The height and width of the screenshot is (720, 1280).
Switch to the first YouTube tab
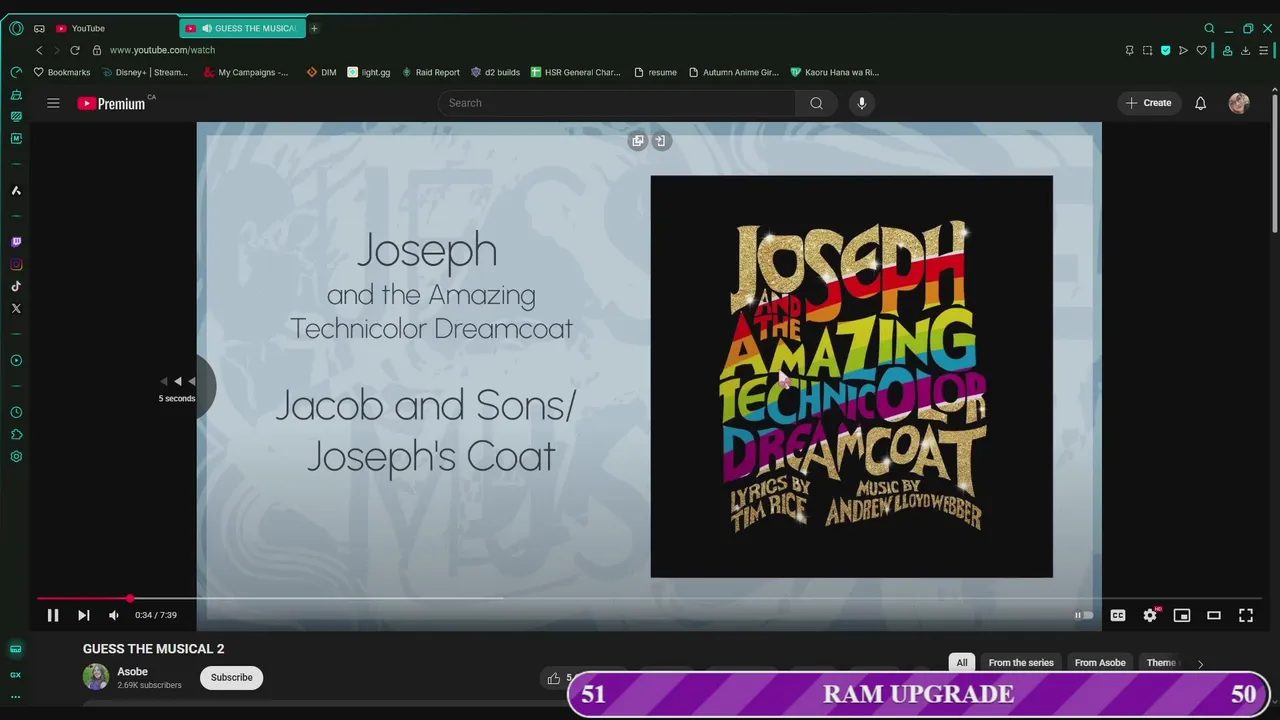(88, 28)
